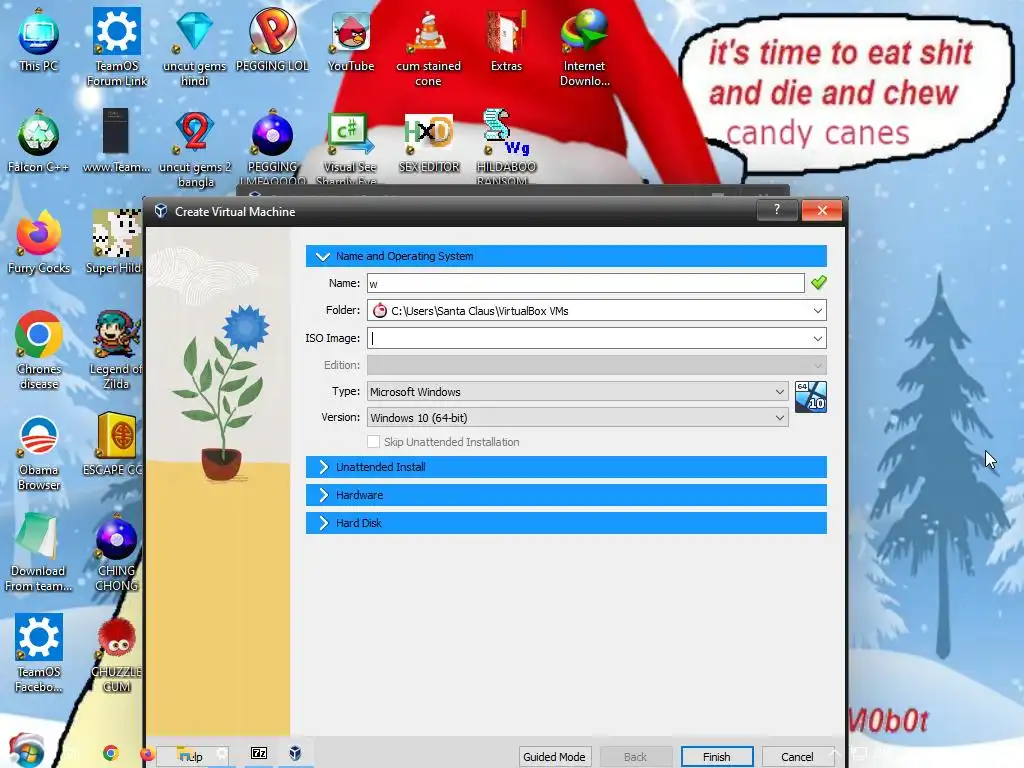Close the Create Virtual Machine dialog
The image size is (1024, 768).
pos(822,210)
